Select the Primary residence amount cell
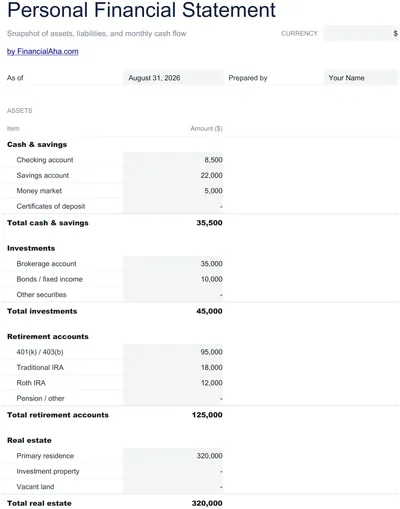The width and height of the screenshot is (400, 509). 173,456
